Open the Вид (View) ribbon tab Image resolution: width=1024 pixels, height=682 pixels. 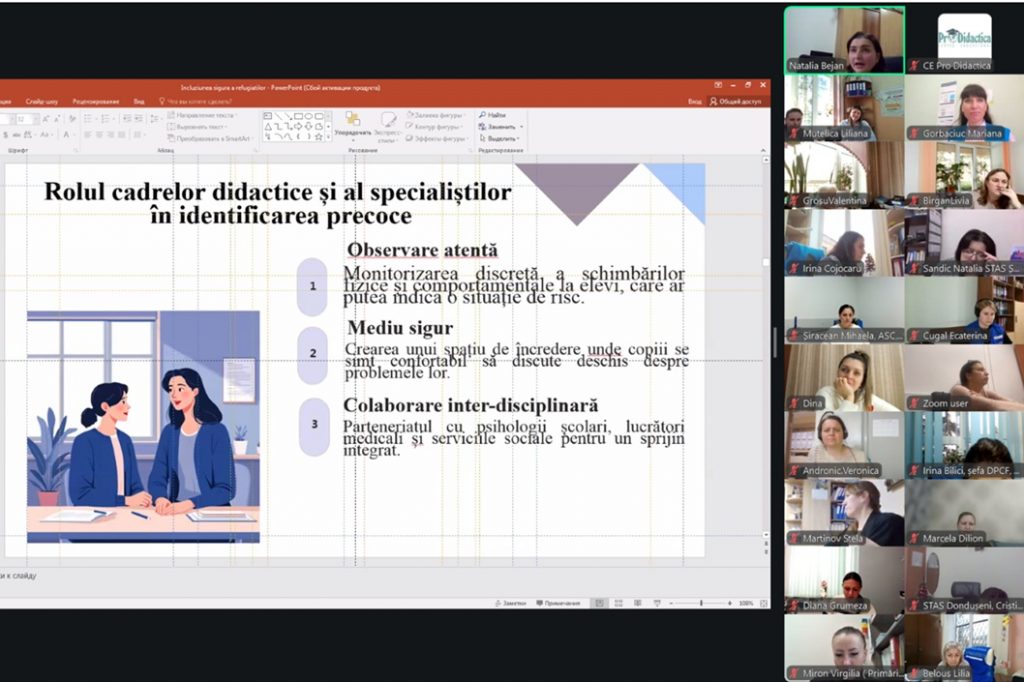[x=139, y=101]
